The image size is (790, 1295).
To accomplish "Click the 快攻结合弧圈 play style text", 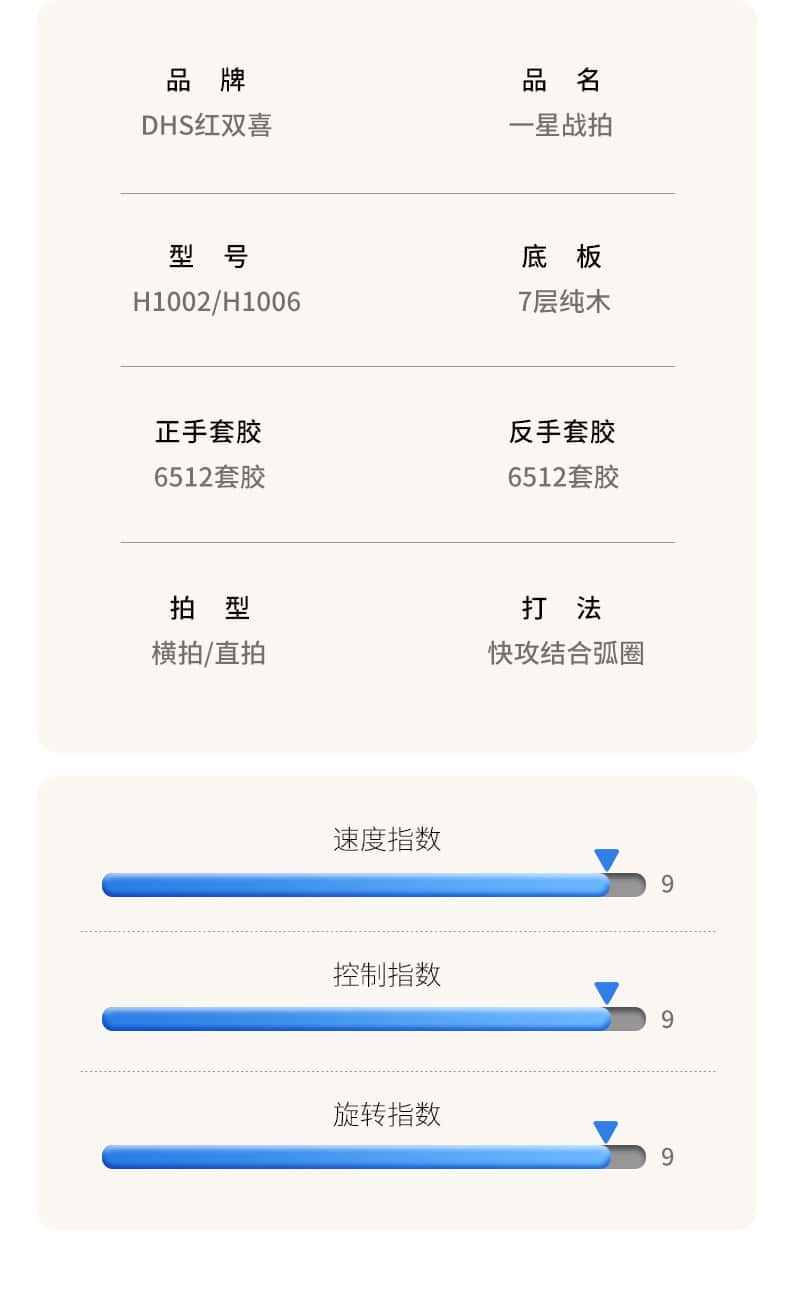I will tap(565, 653).
